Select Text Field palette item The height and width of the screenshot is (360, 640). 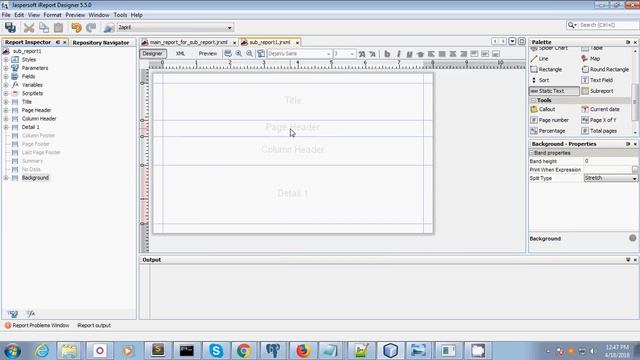(x=601, y=80)
